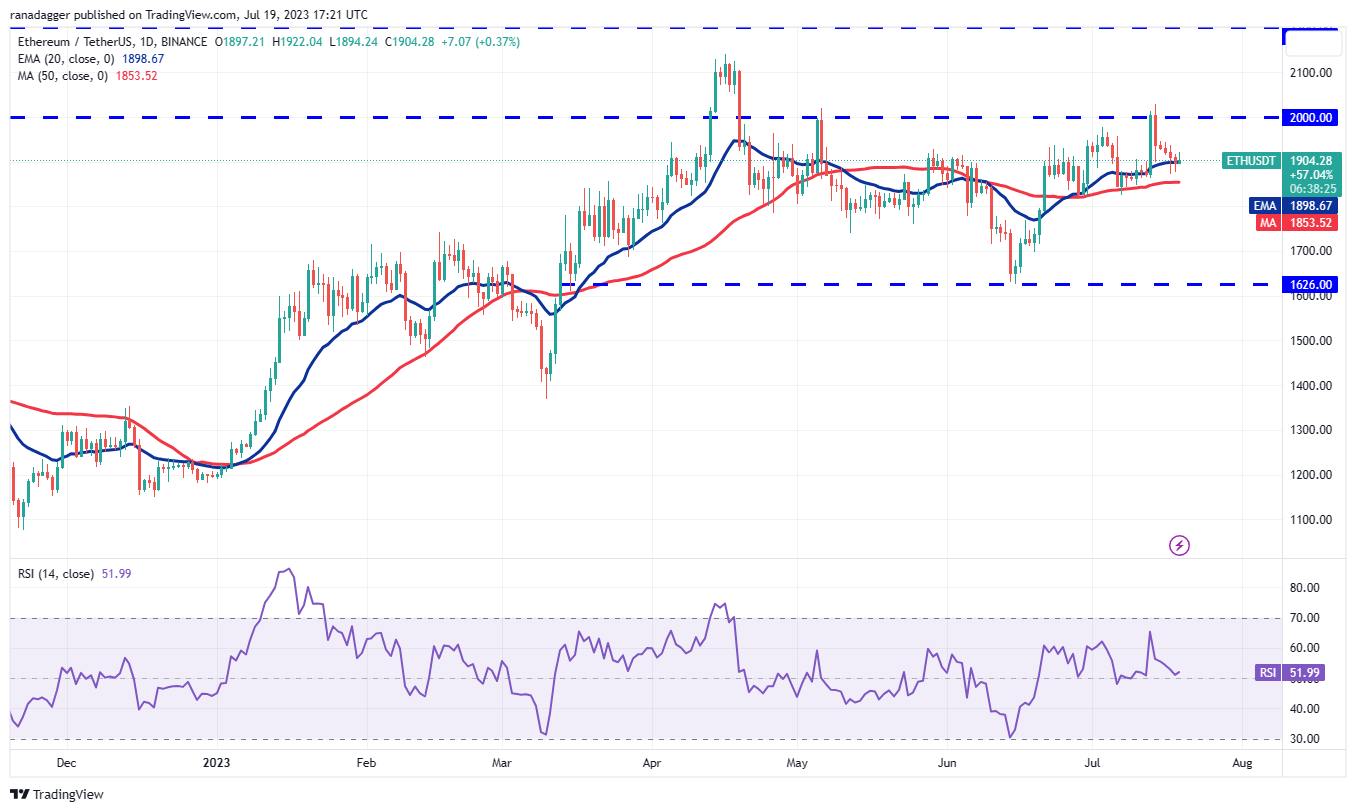Open the TradingView.com link in the header
The width and height of the screenshot is (1356, 812).
(x=171, y=15)
